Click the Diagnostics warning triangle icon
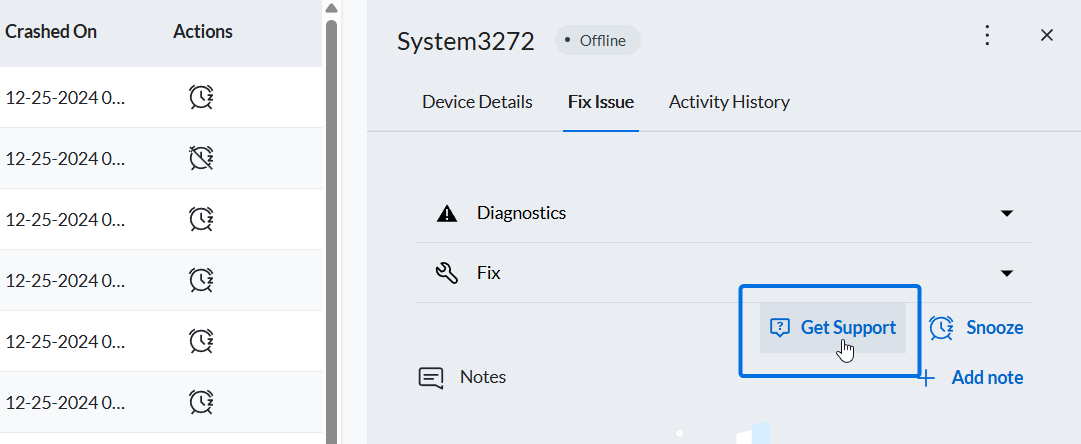 point(447,214)
